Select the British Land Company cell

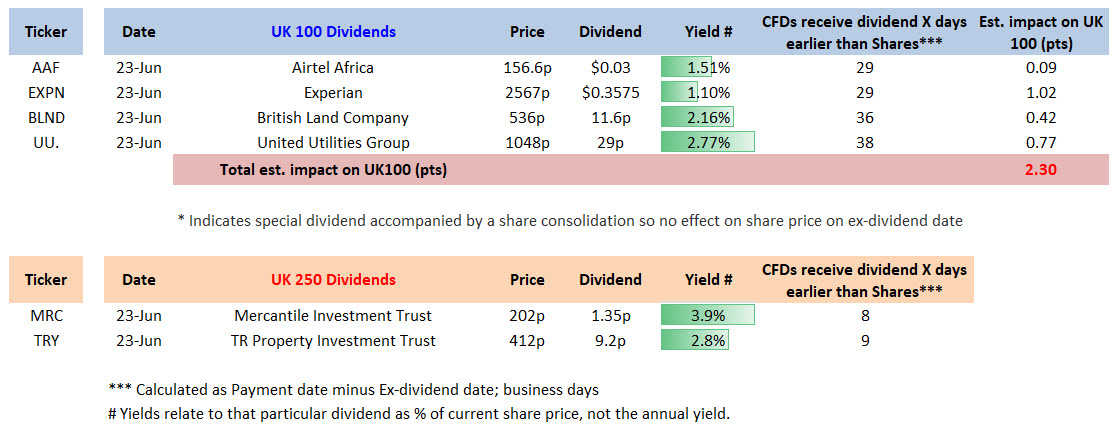click(333, 118)
